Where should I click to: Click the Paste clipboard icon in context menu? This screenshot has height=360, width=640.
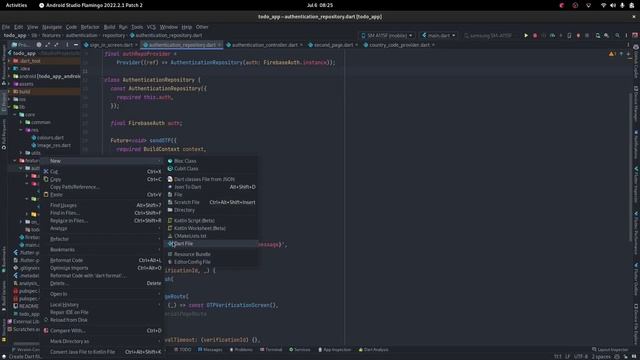click(46, 195)
